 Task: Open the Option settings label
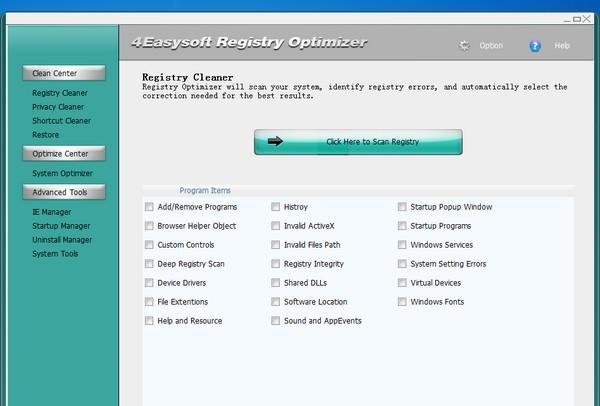pos(491,46)
